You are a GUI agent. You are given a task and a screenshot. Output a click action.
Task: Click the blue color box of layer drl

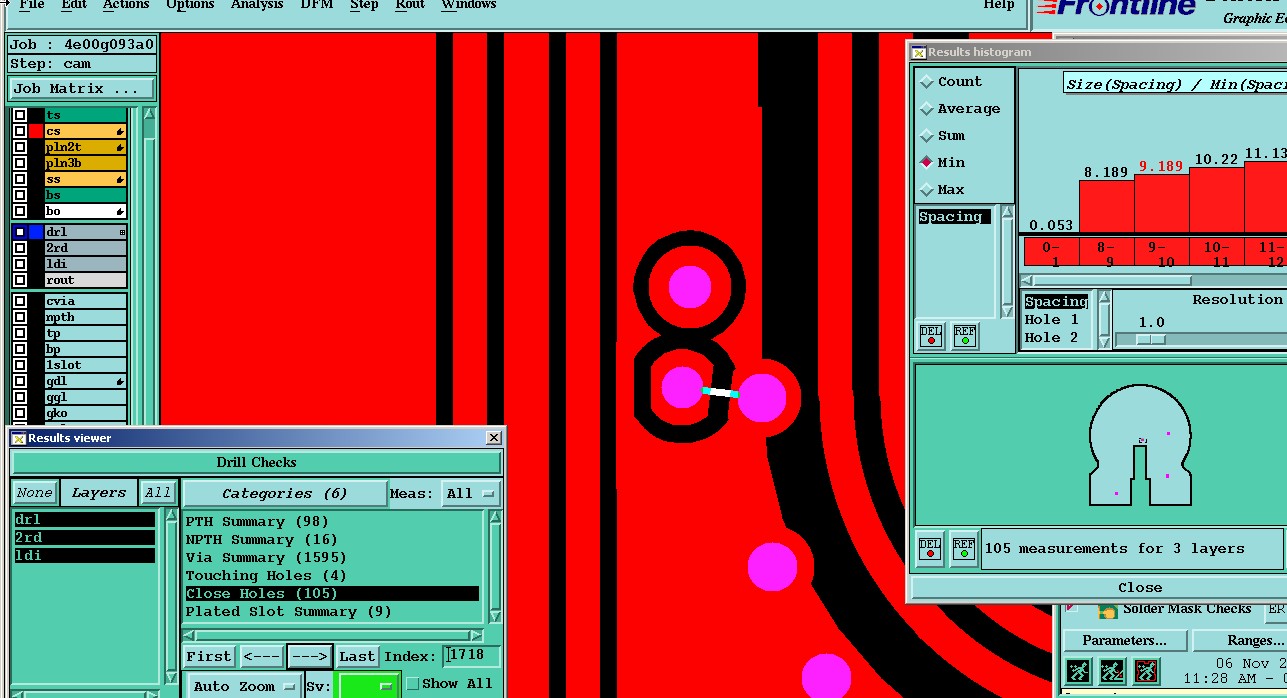click(x=36, y=232)
